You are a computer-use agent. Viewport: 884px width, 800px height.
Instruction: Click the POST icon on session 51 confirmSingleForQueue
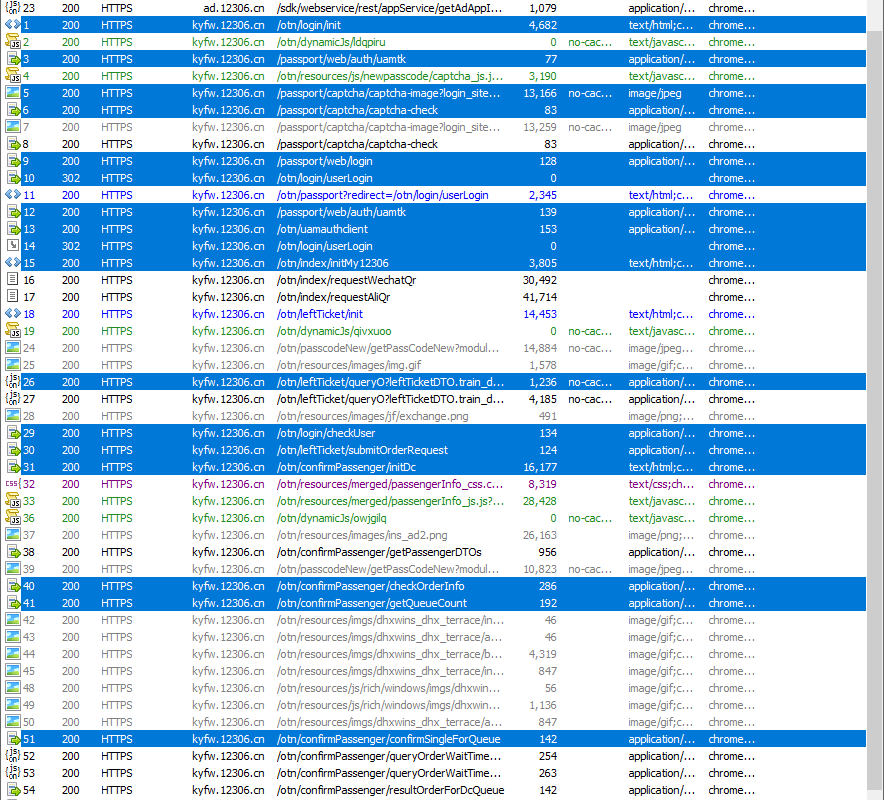tap(13, 739)
